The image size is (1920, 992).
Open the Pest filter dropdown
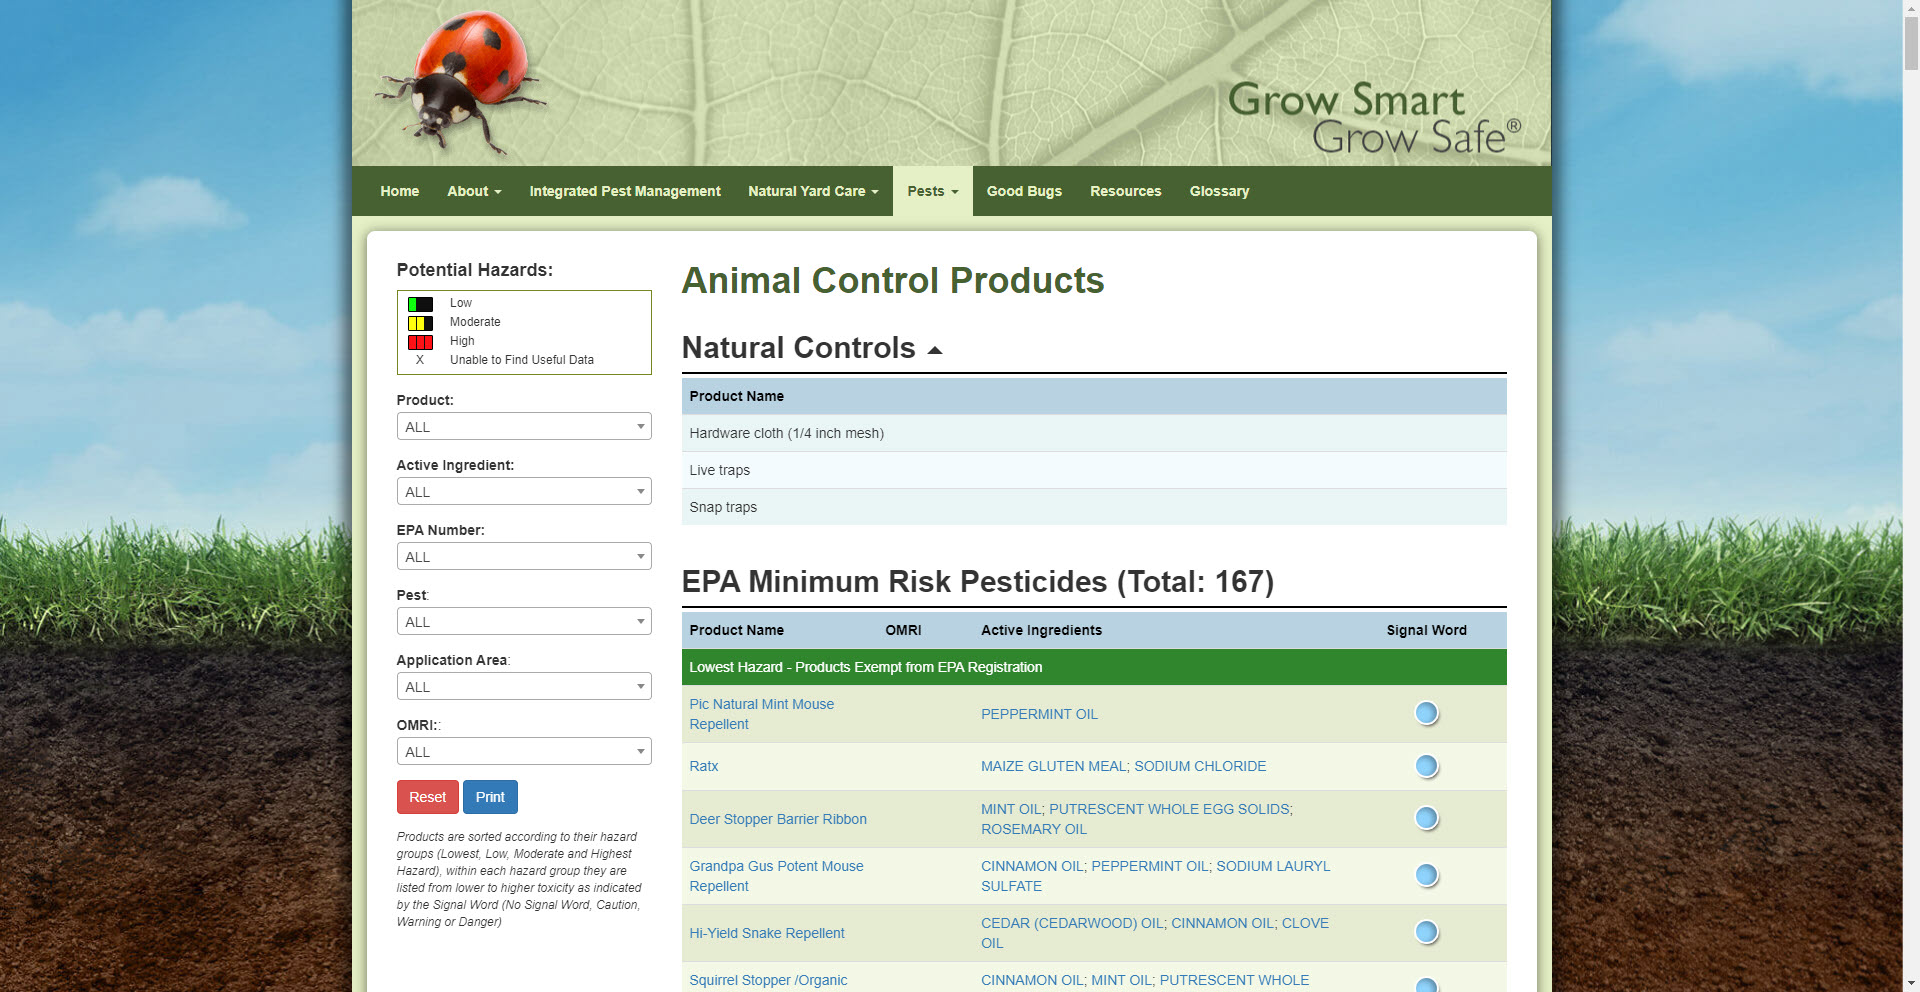524,621
